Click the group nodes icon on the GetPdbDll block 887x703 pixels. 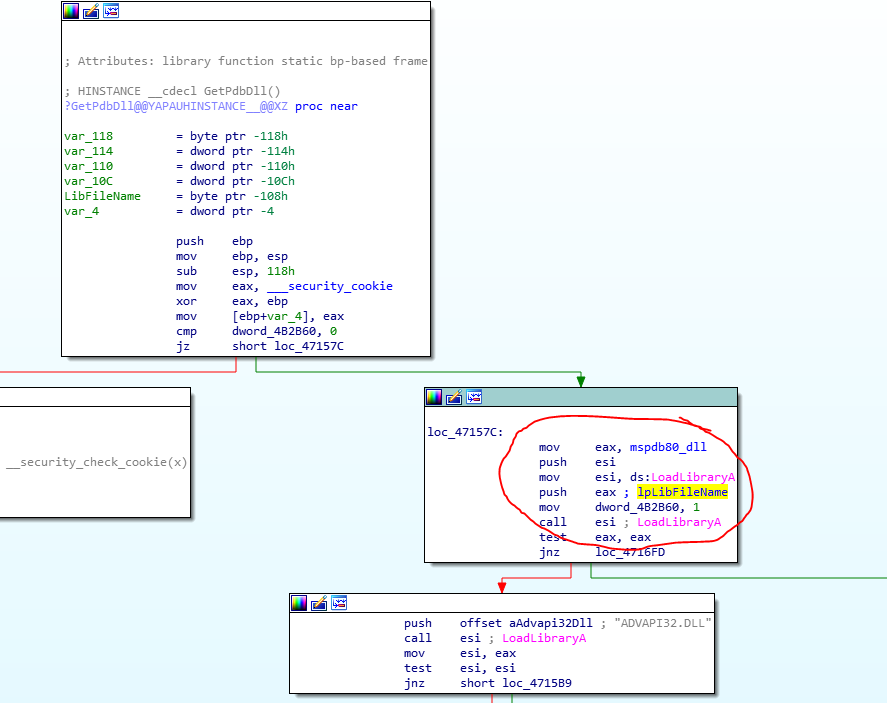[110, 10]
